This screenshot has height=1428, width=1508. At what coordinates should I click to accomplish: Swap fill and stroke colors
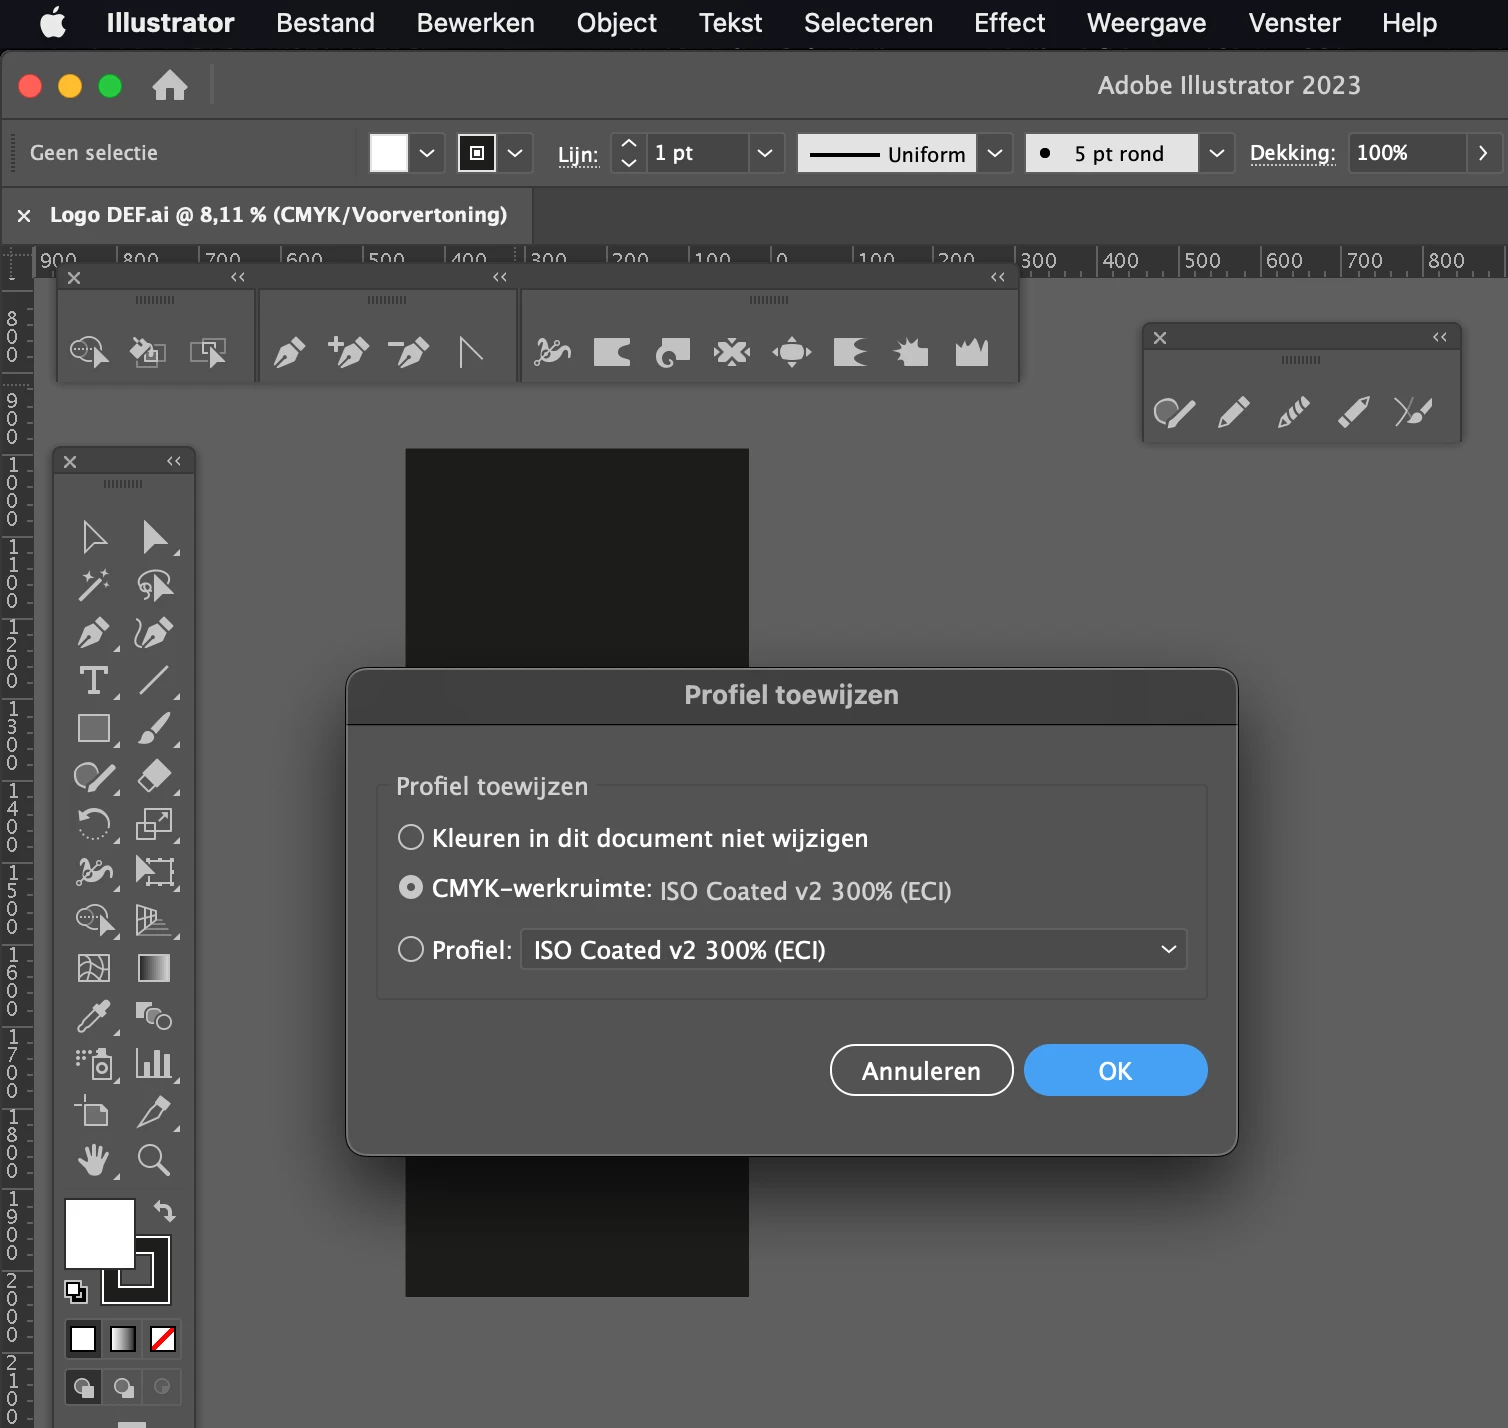pos(165,1212)
